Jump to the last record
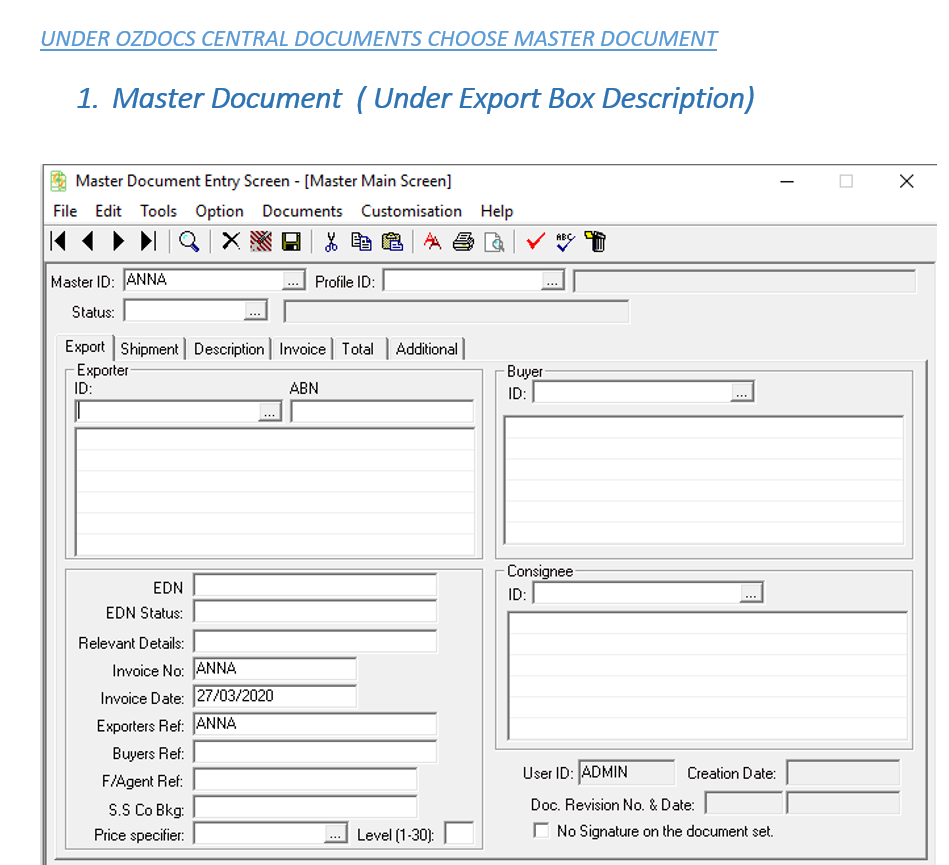 pos(148,242)
